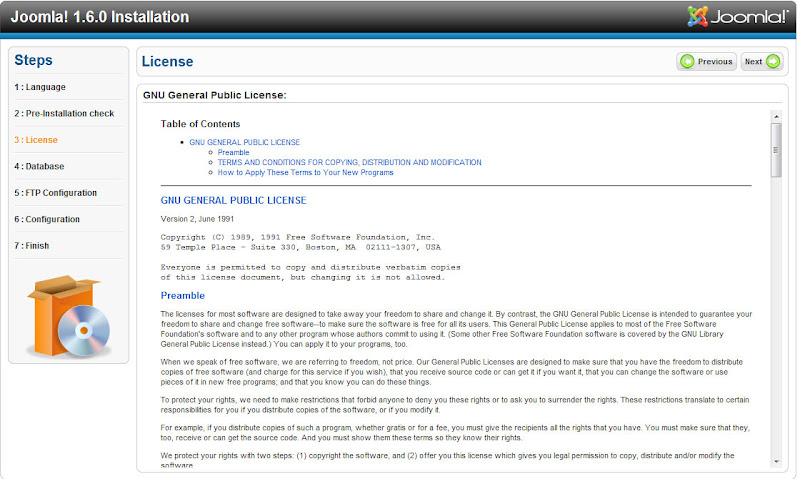This screenshot has width=800, height=479.
Task: Click the 'License' page heading
Action: (167, 62)
